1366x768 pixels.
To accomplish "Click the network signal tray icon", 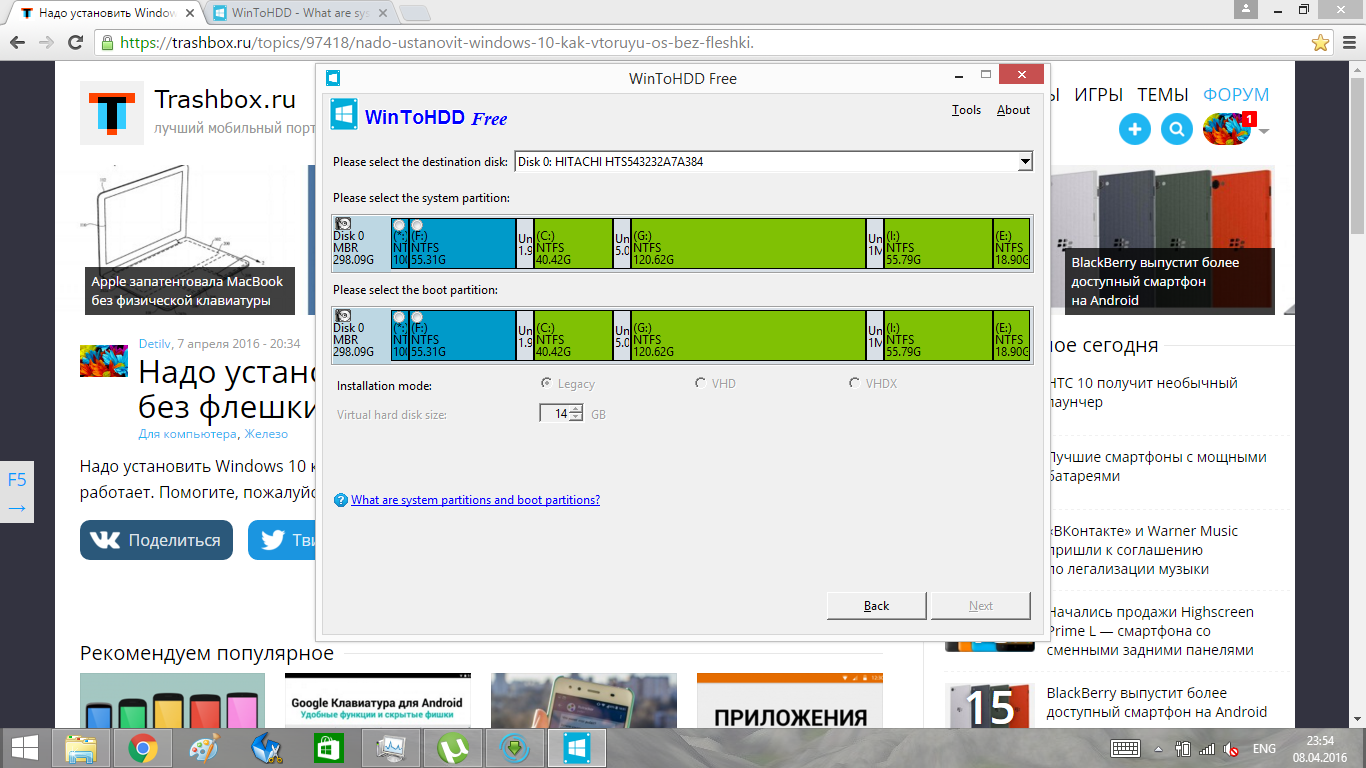I will point(1207,749).
